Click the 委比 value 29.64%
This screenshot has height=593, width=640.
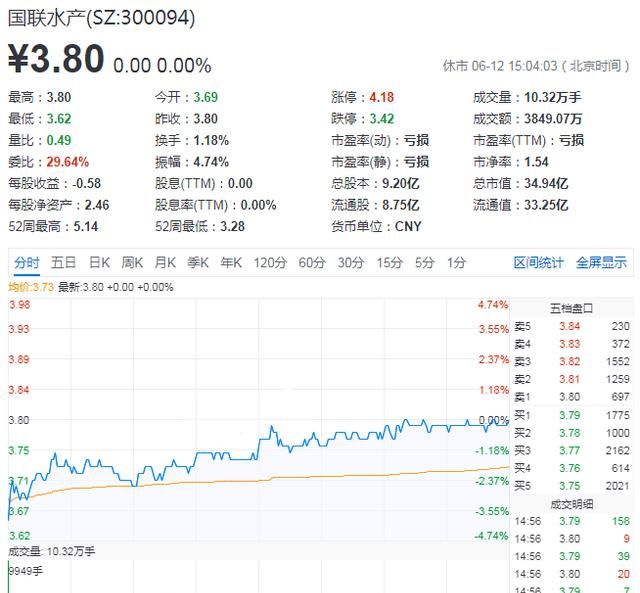(67, 162)
